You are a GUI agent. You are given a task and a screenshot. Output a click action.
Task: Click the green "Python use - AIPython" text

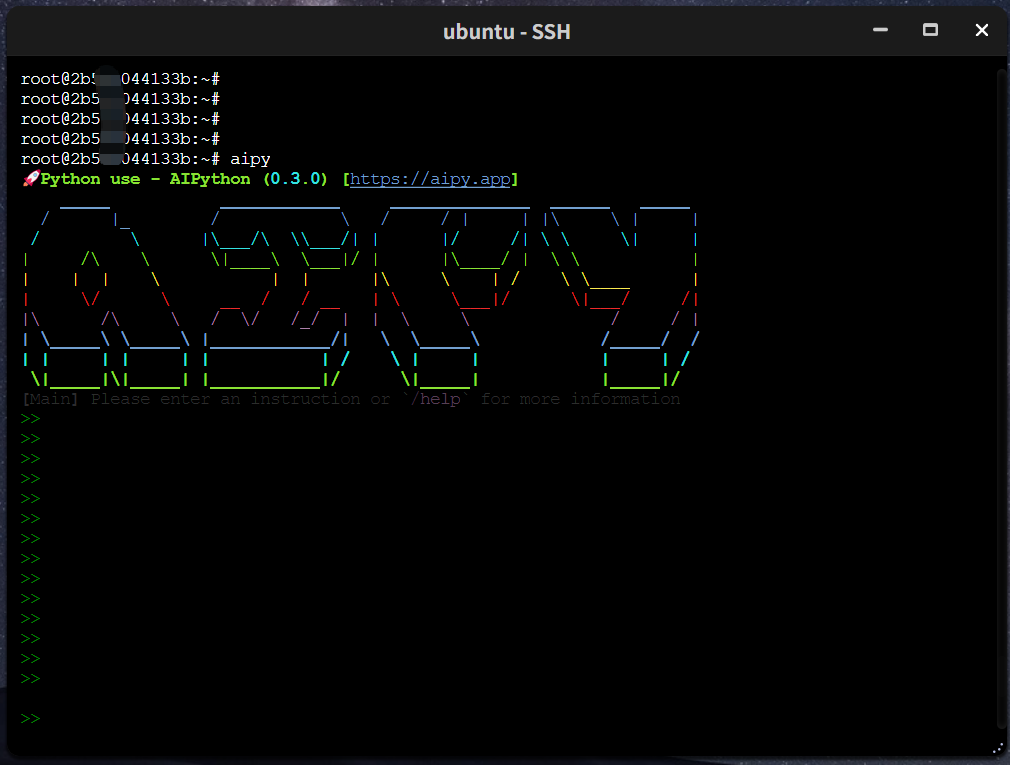click(145, 179)
